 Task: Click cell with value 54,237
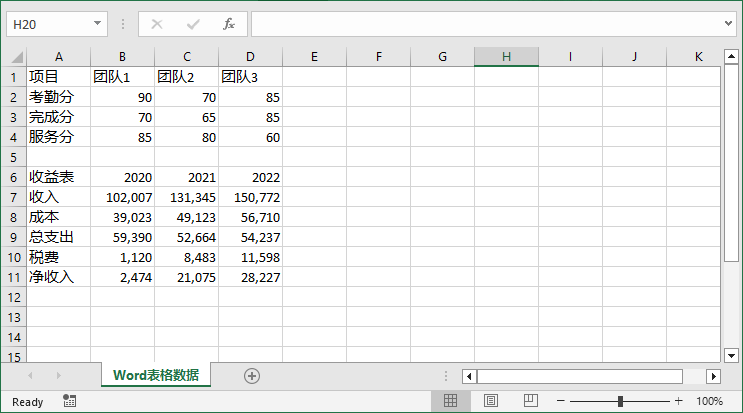coord(250,237)
